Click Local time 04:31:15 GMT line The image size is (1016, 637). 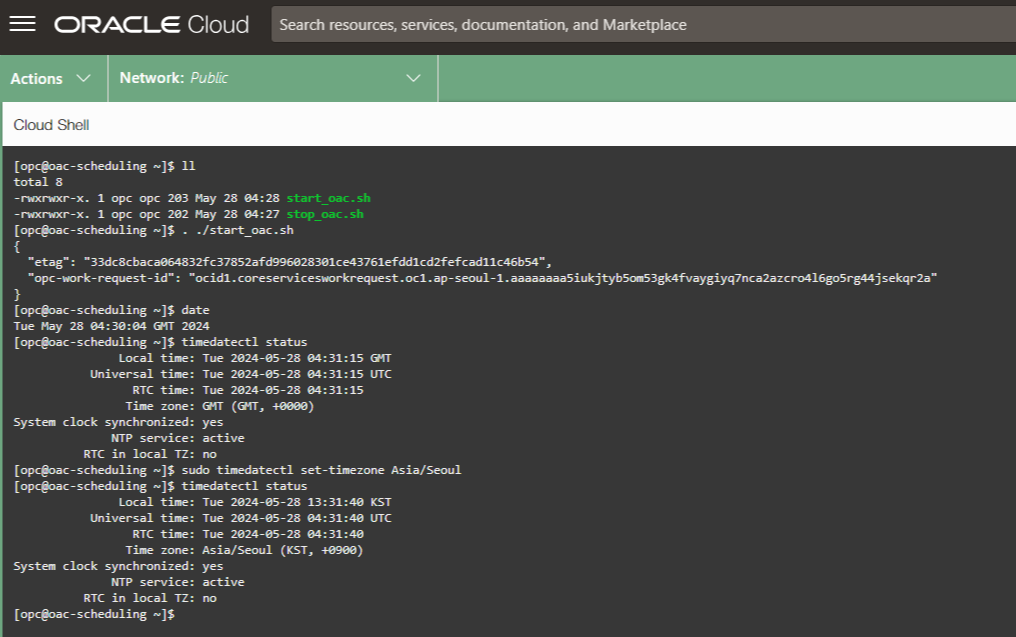click(255, 358)
